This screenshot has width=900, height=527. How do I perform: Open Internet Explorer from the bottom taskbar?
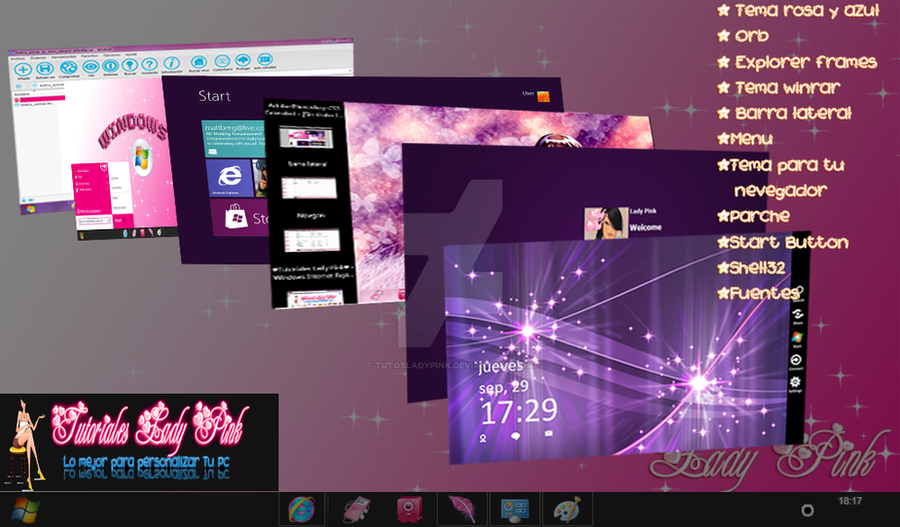point(302,509)
